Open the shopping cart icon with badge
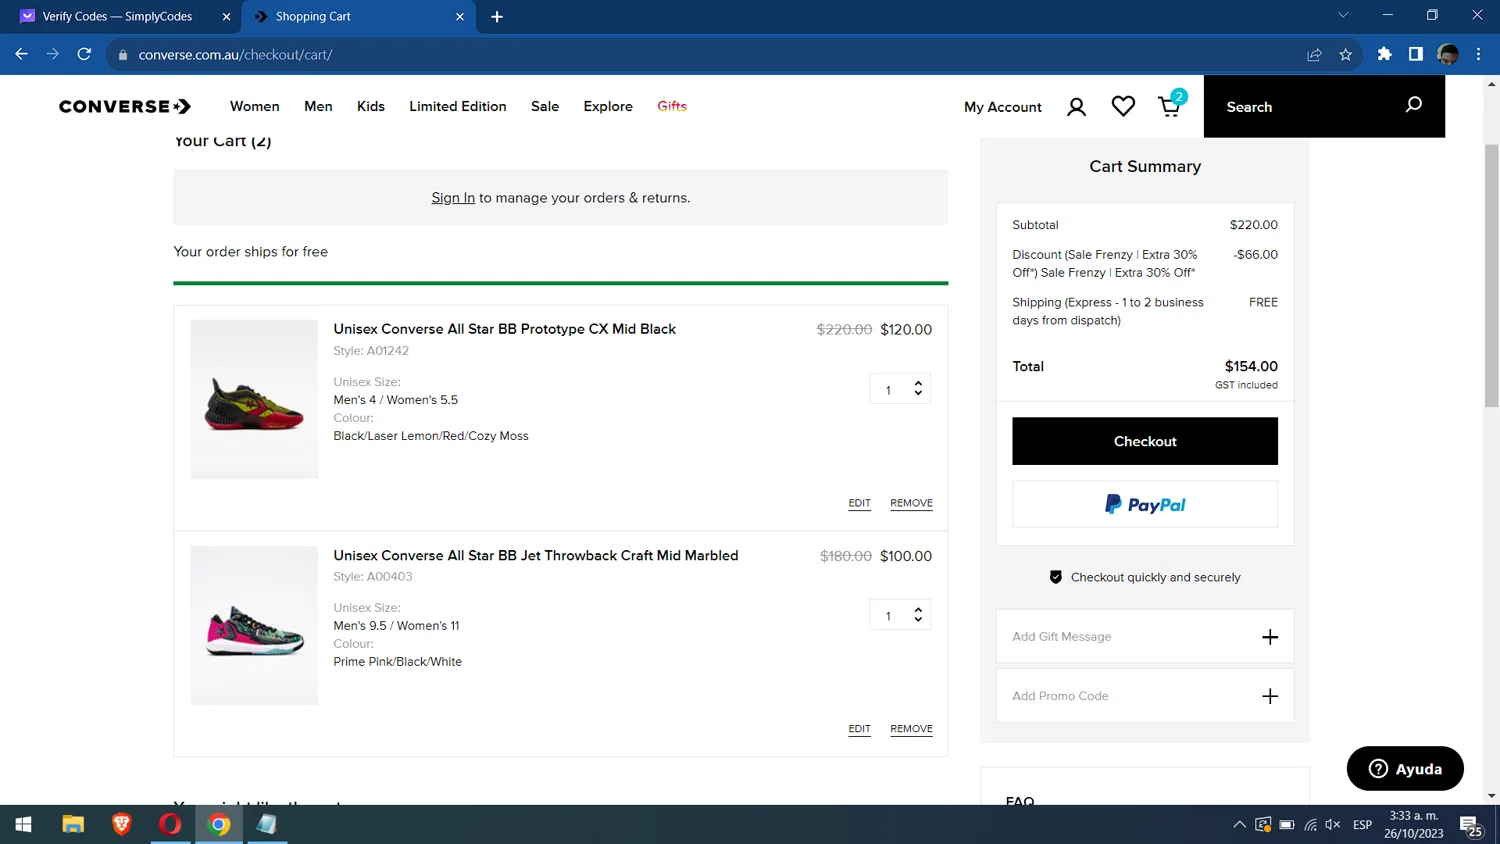Viewport: 1500px width, 844px height. click(1171, 104)
